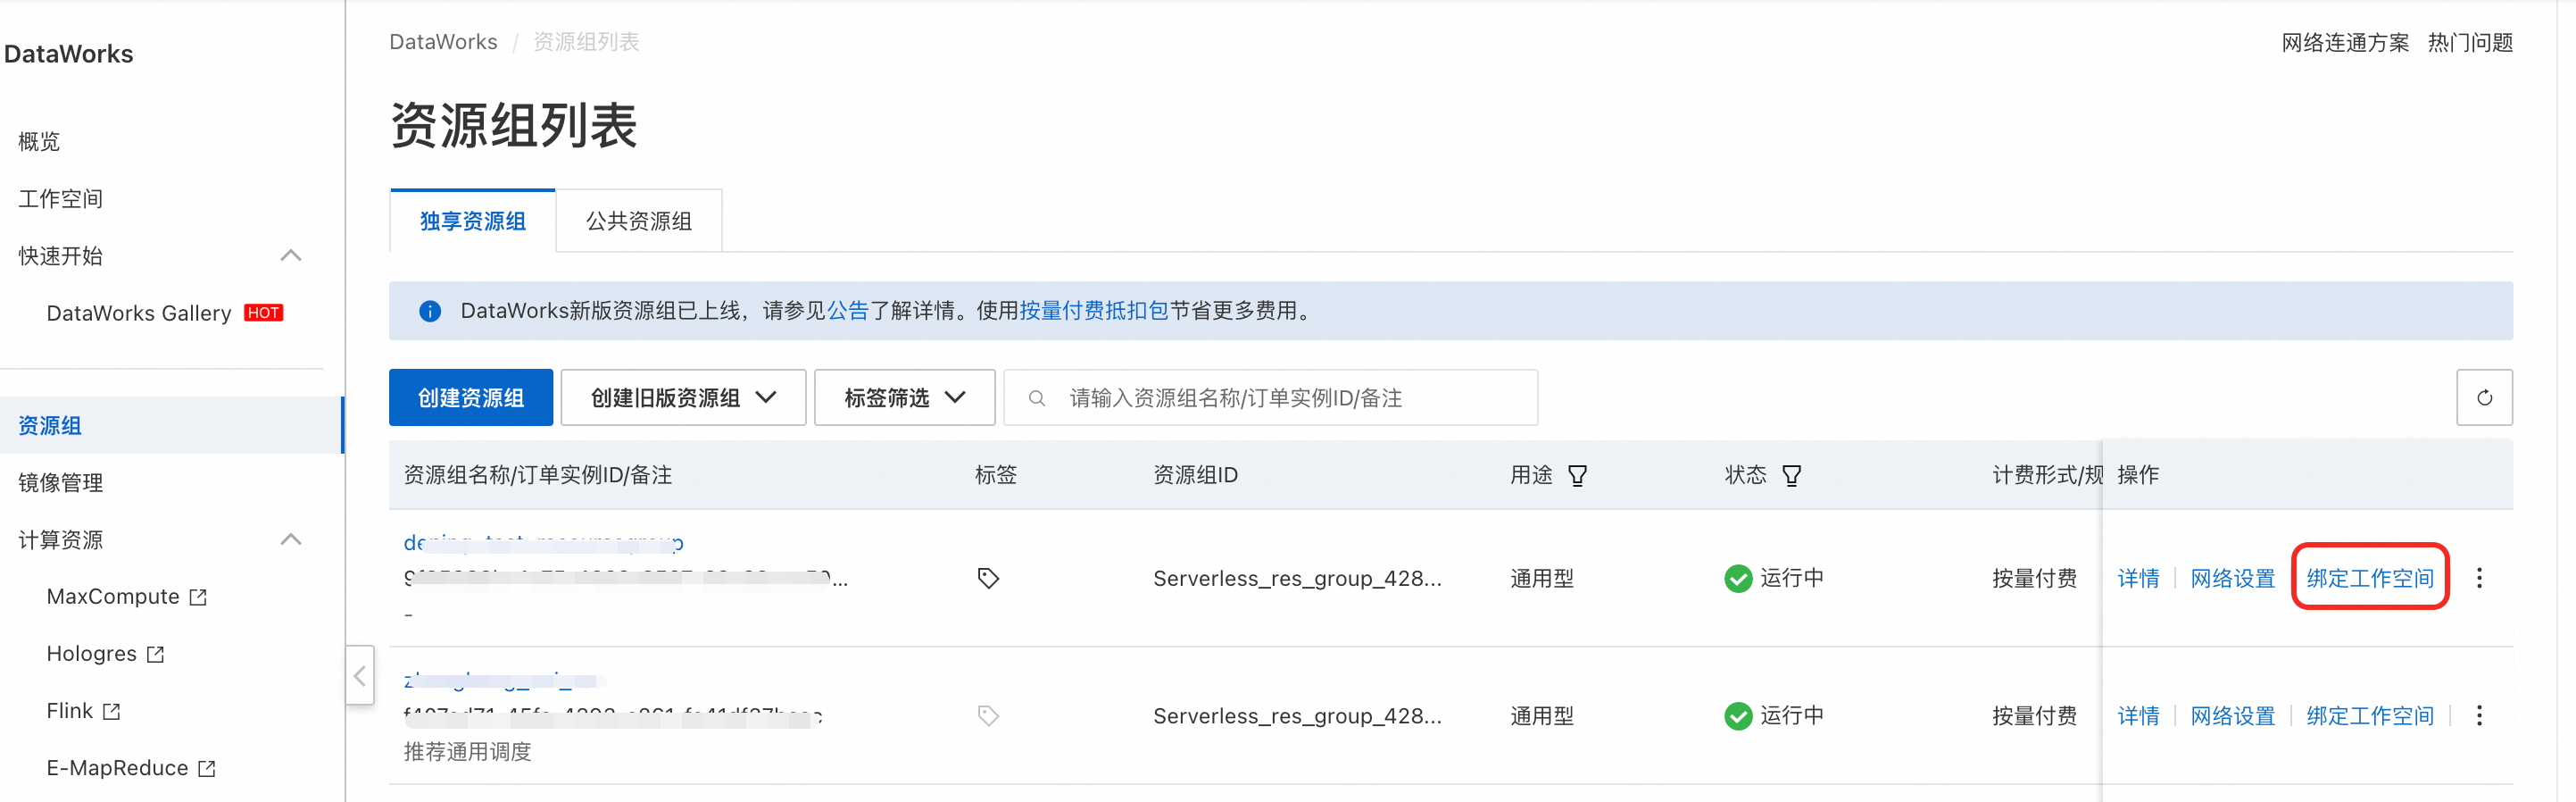
Task: Collapse the 计算资源 section
Action: pyautogui.click(x=291, y=540)
